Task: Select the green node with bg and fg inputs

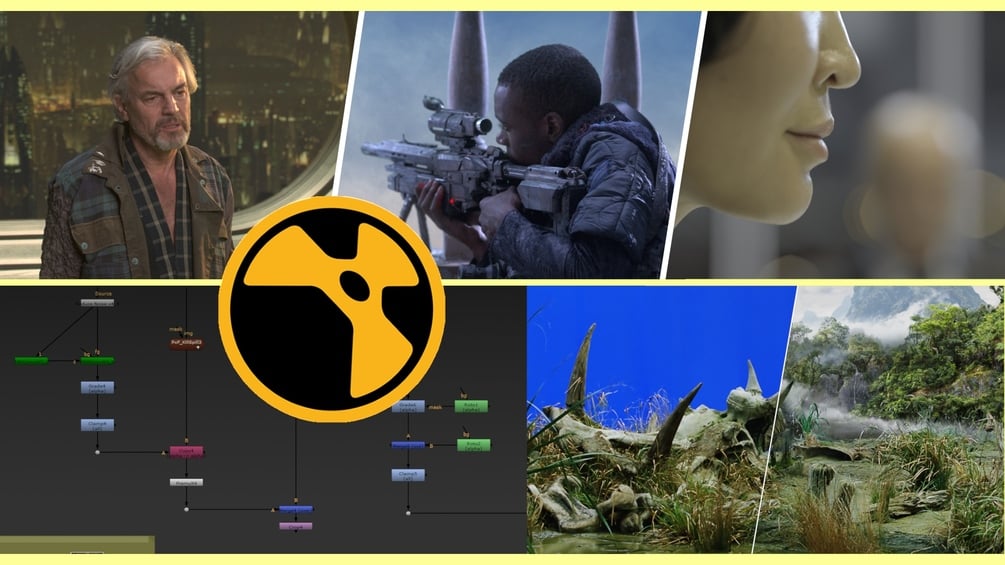Action: point(97,361)
